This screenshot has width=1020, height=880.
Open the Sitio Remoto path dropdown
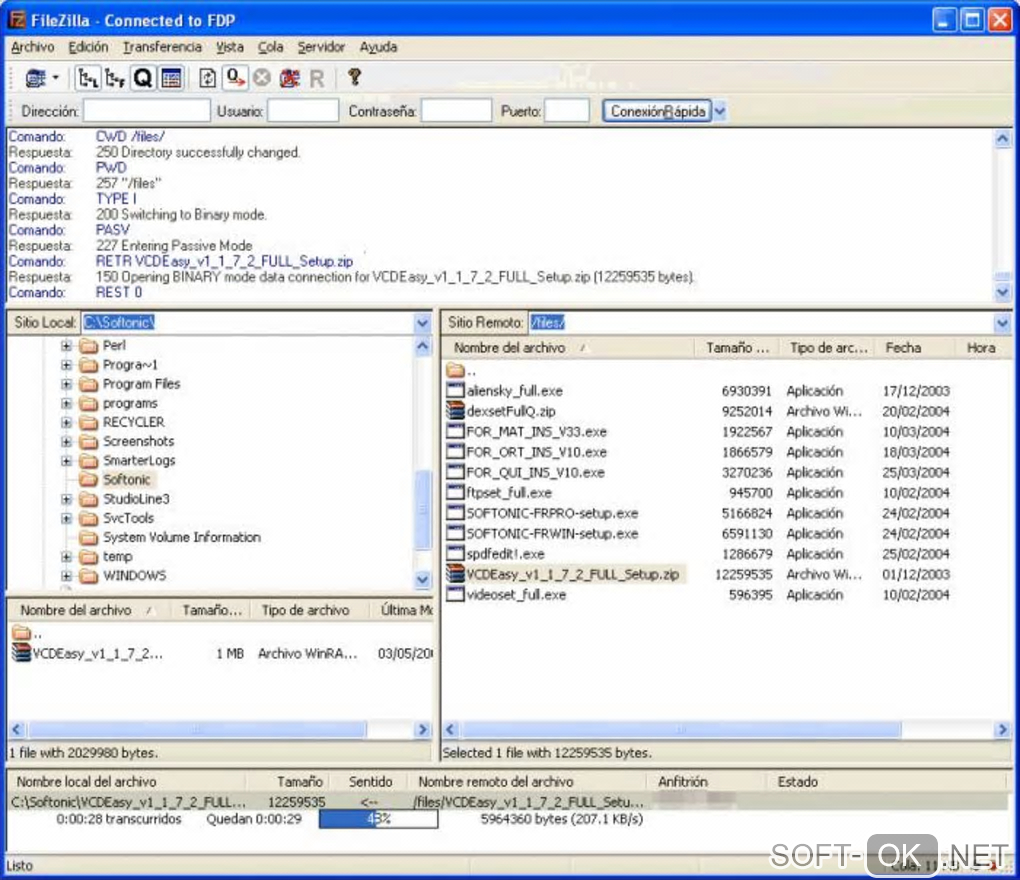1001,323
